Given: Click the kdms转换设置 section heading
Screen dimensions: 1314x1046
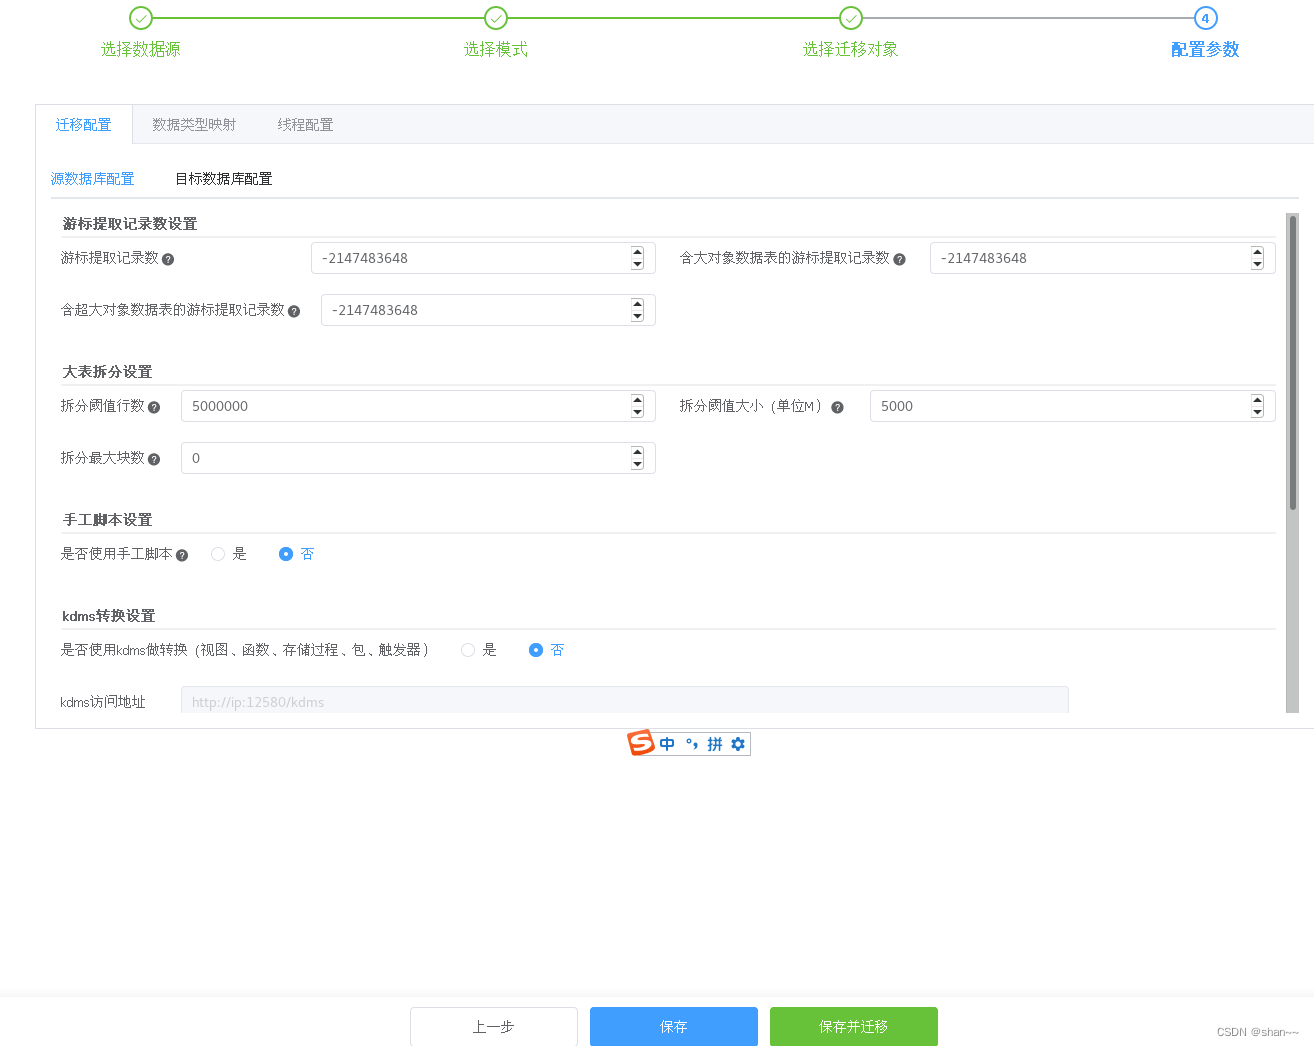Looking at the screenshot, I should 109,616.
